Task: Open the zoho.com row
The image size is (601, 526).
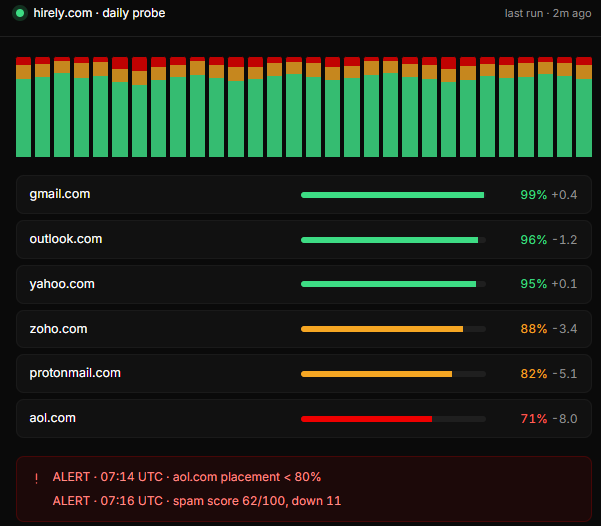Action: coord(304,329)
